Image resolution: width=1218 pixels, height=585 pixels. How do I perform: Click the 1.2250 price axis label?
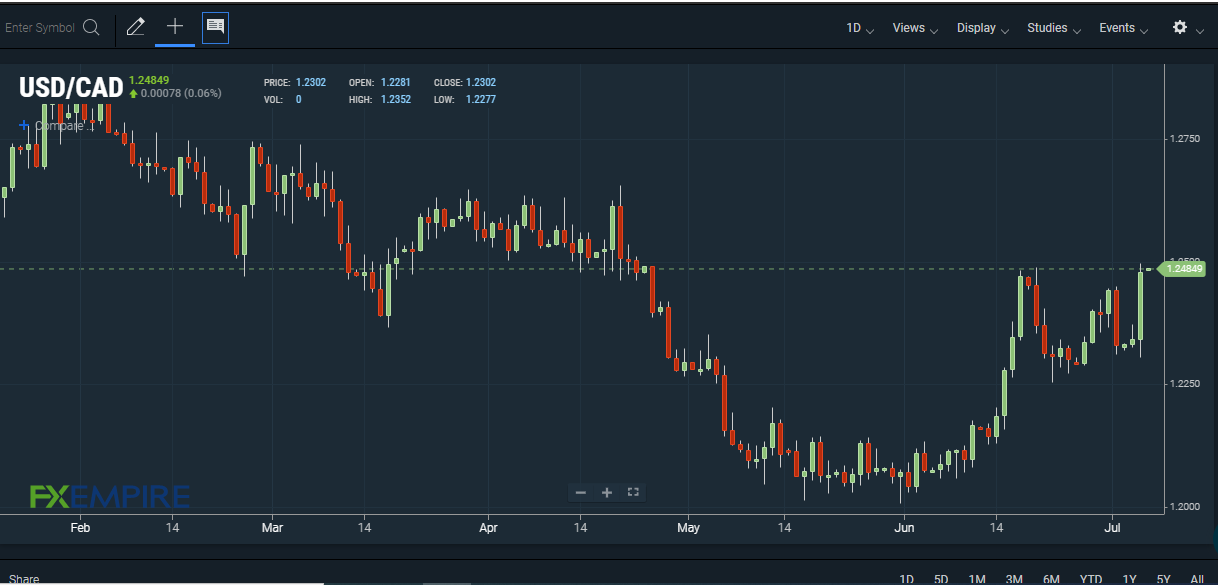point(1185,384)
